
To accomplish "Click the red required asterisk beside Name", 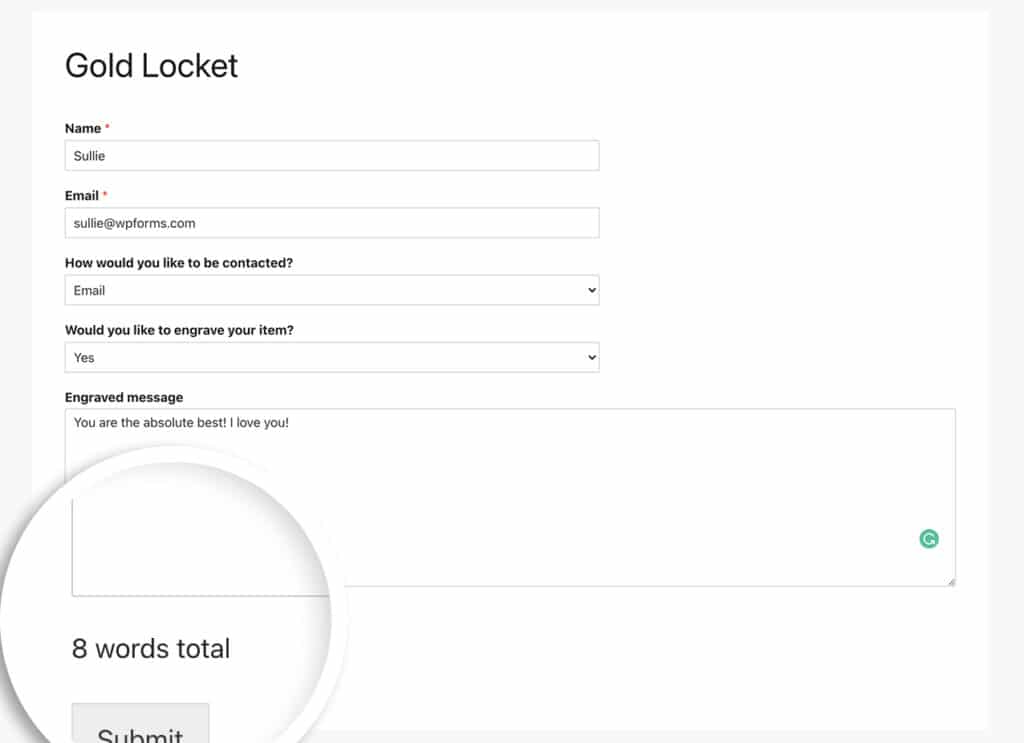I will coord(107,128).
